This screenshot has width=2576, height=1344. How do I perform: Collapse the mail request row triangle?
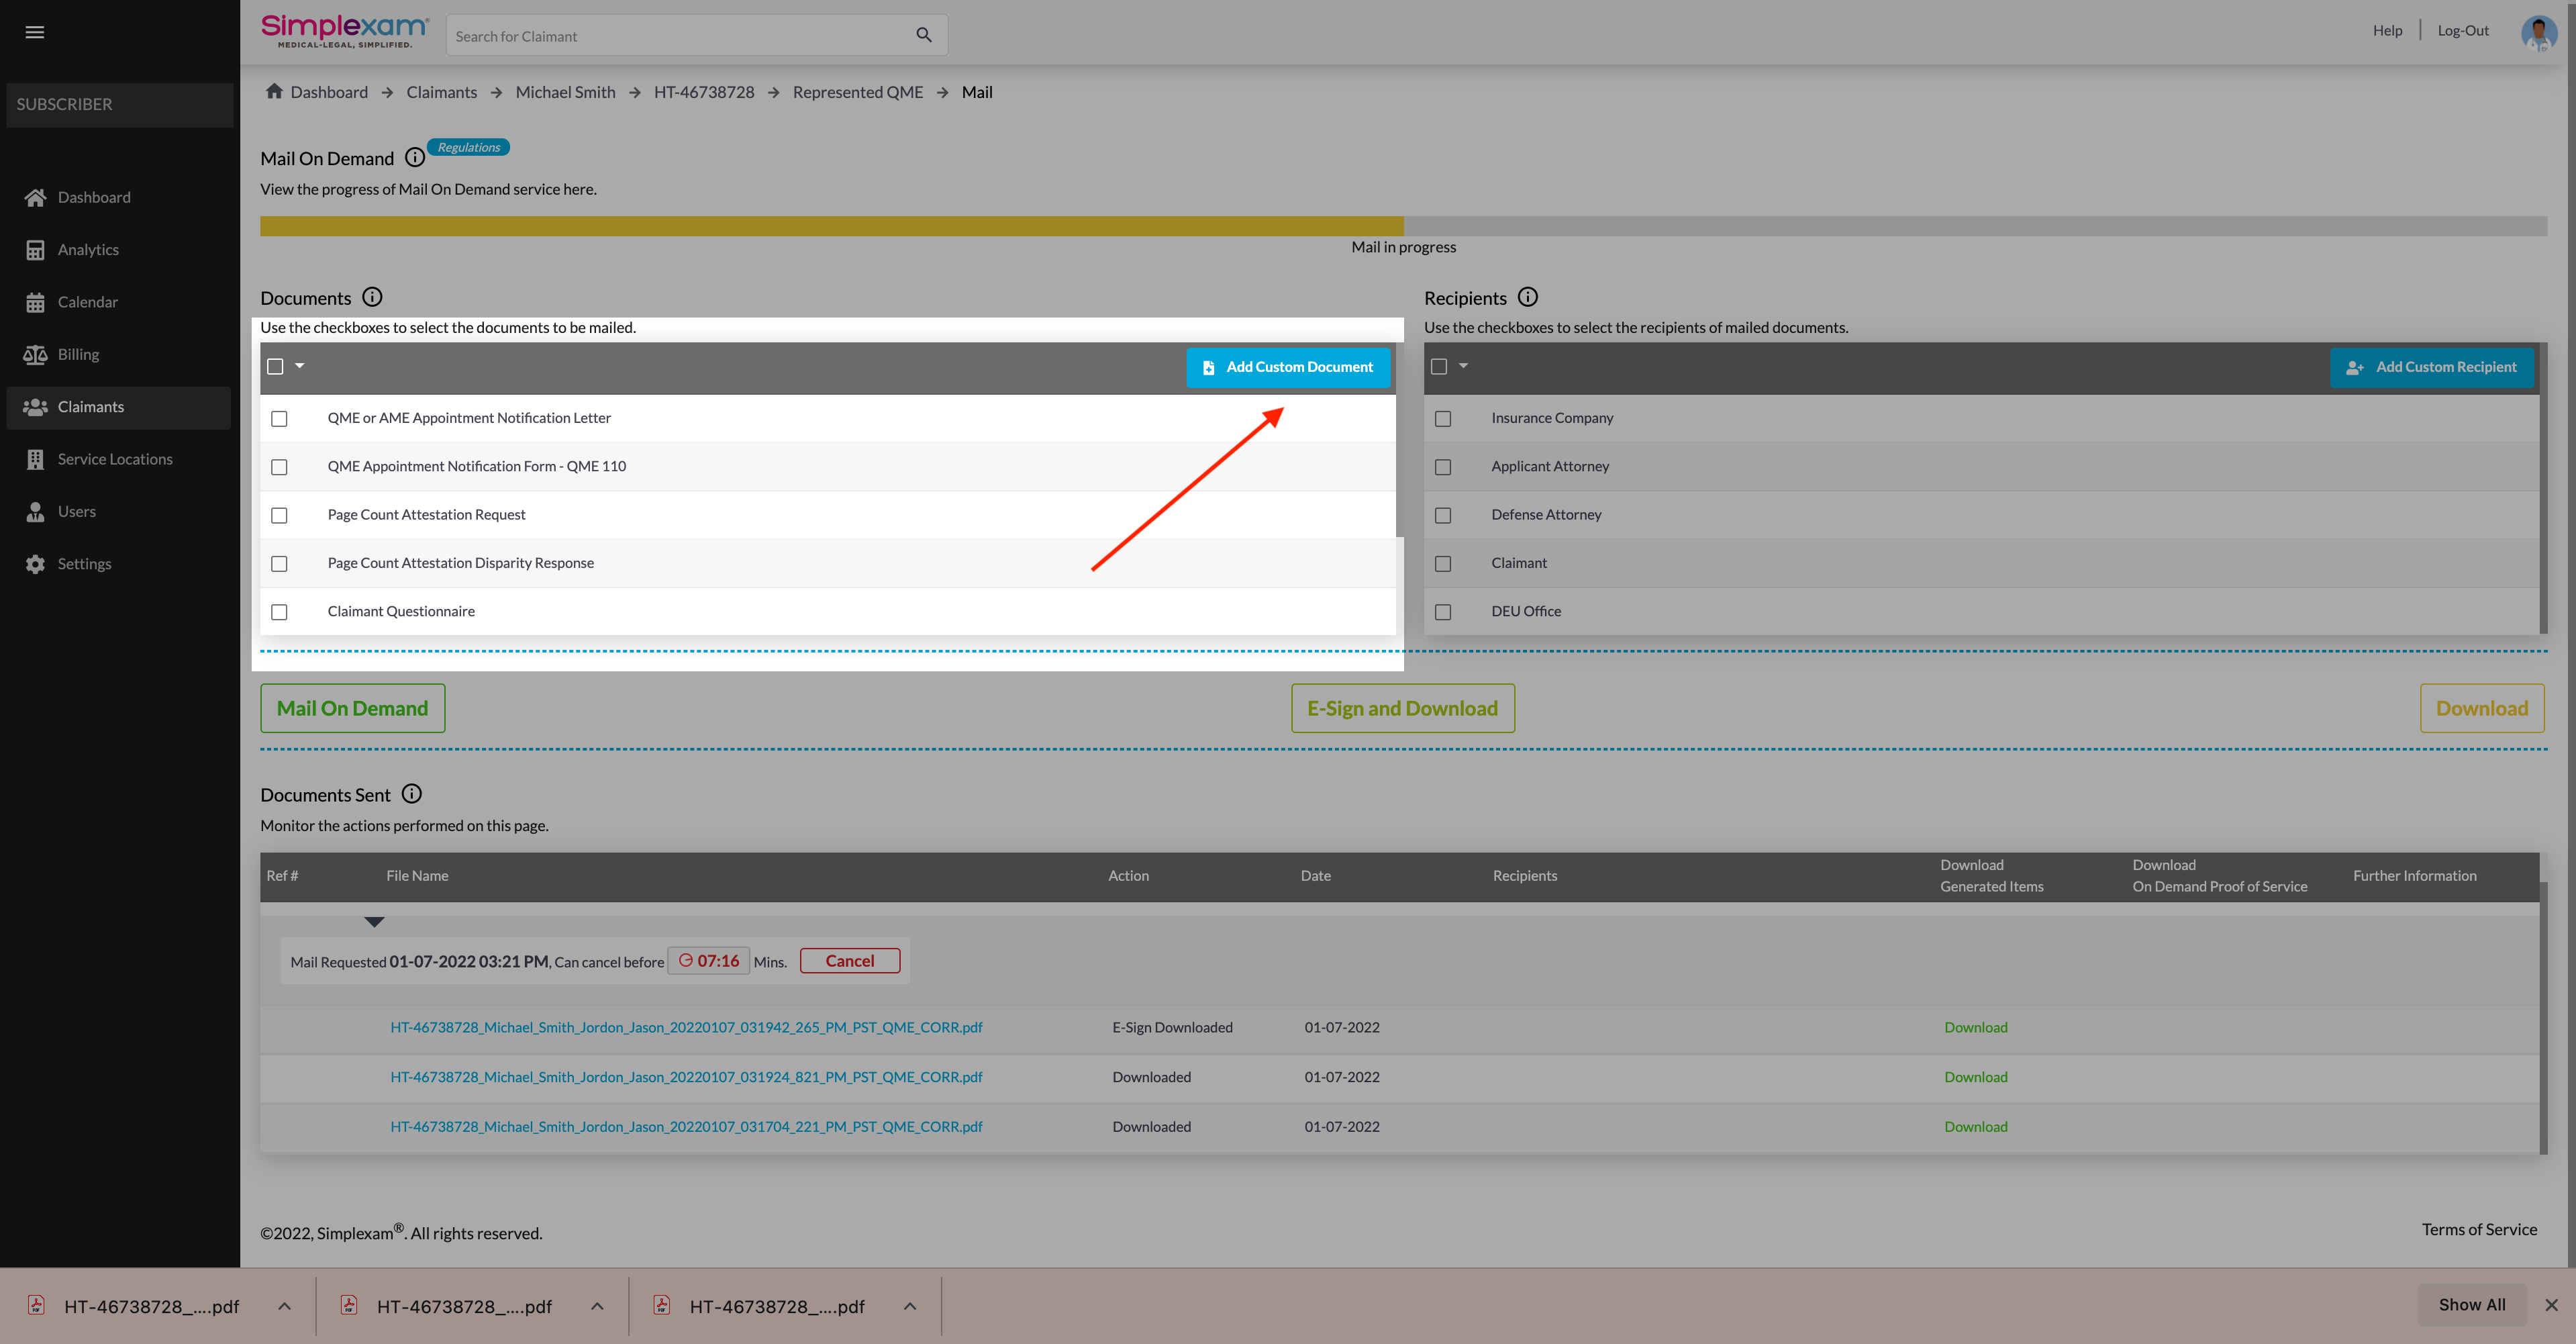coord(374,921)
